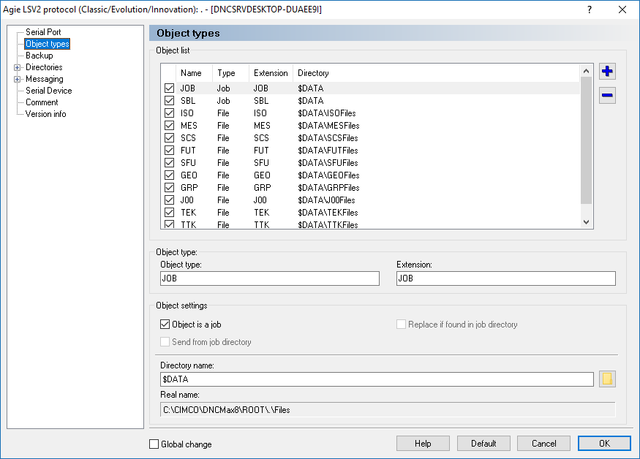Click the Help button
This screenshot has height=459, width=640.
(x=423, y=443)
